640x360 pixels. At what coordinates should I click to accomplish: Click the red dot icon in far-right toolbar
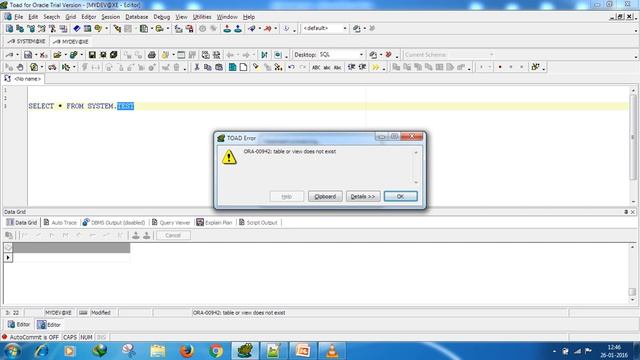point(500,67)
